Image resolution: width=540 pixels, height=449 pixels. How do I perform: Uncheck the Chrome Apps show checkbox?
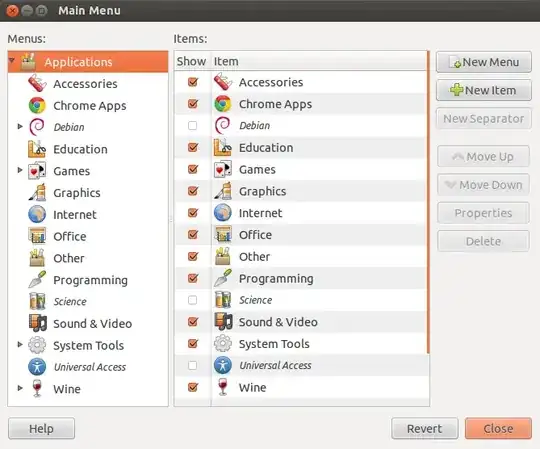click(193, 104)
